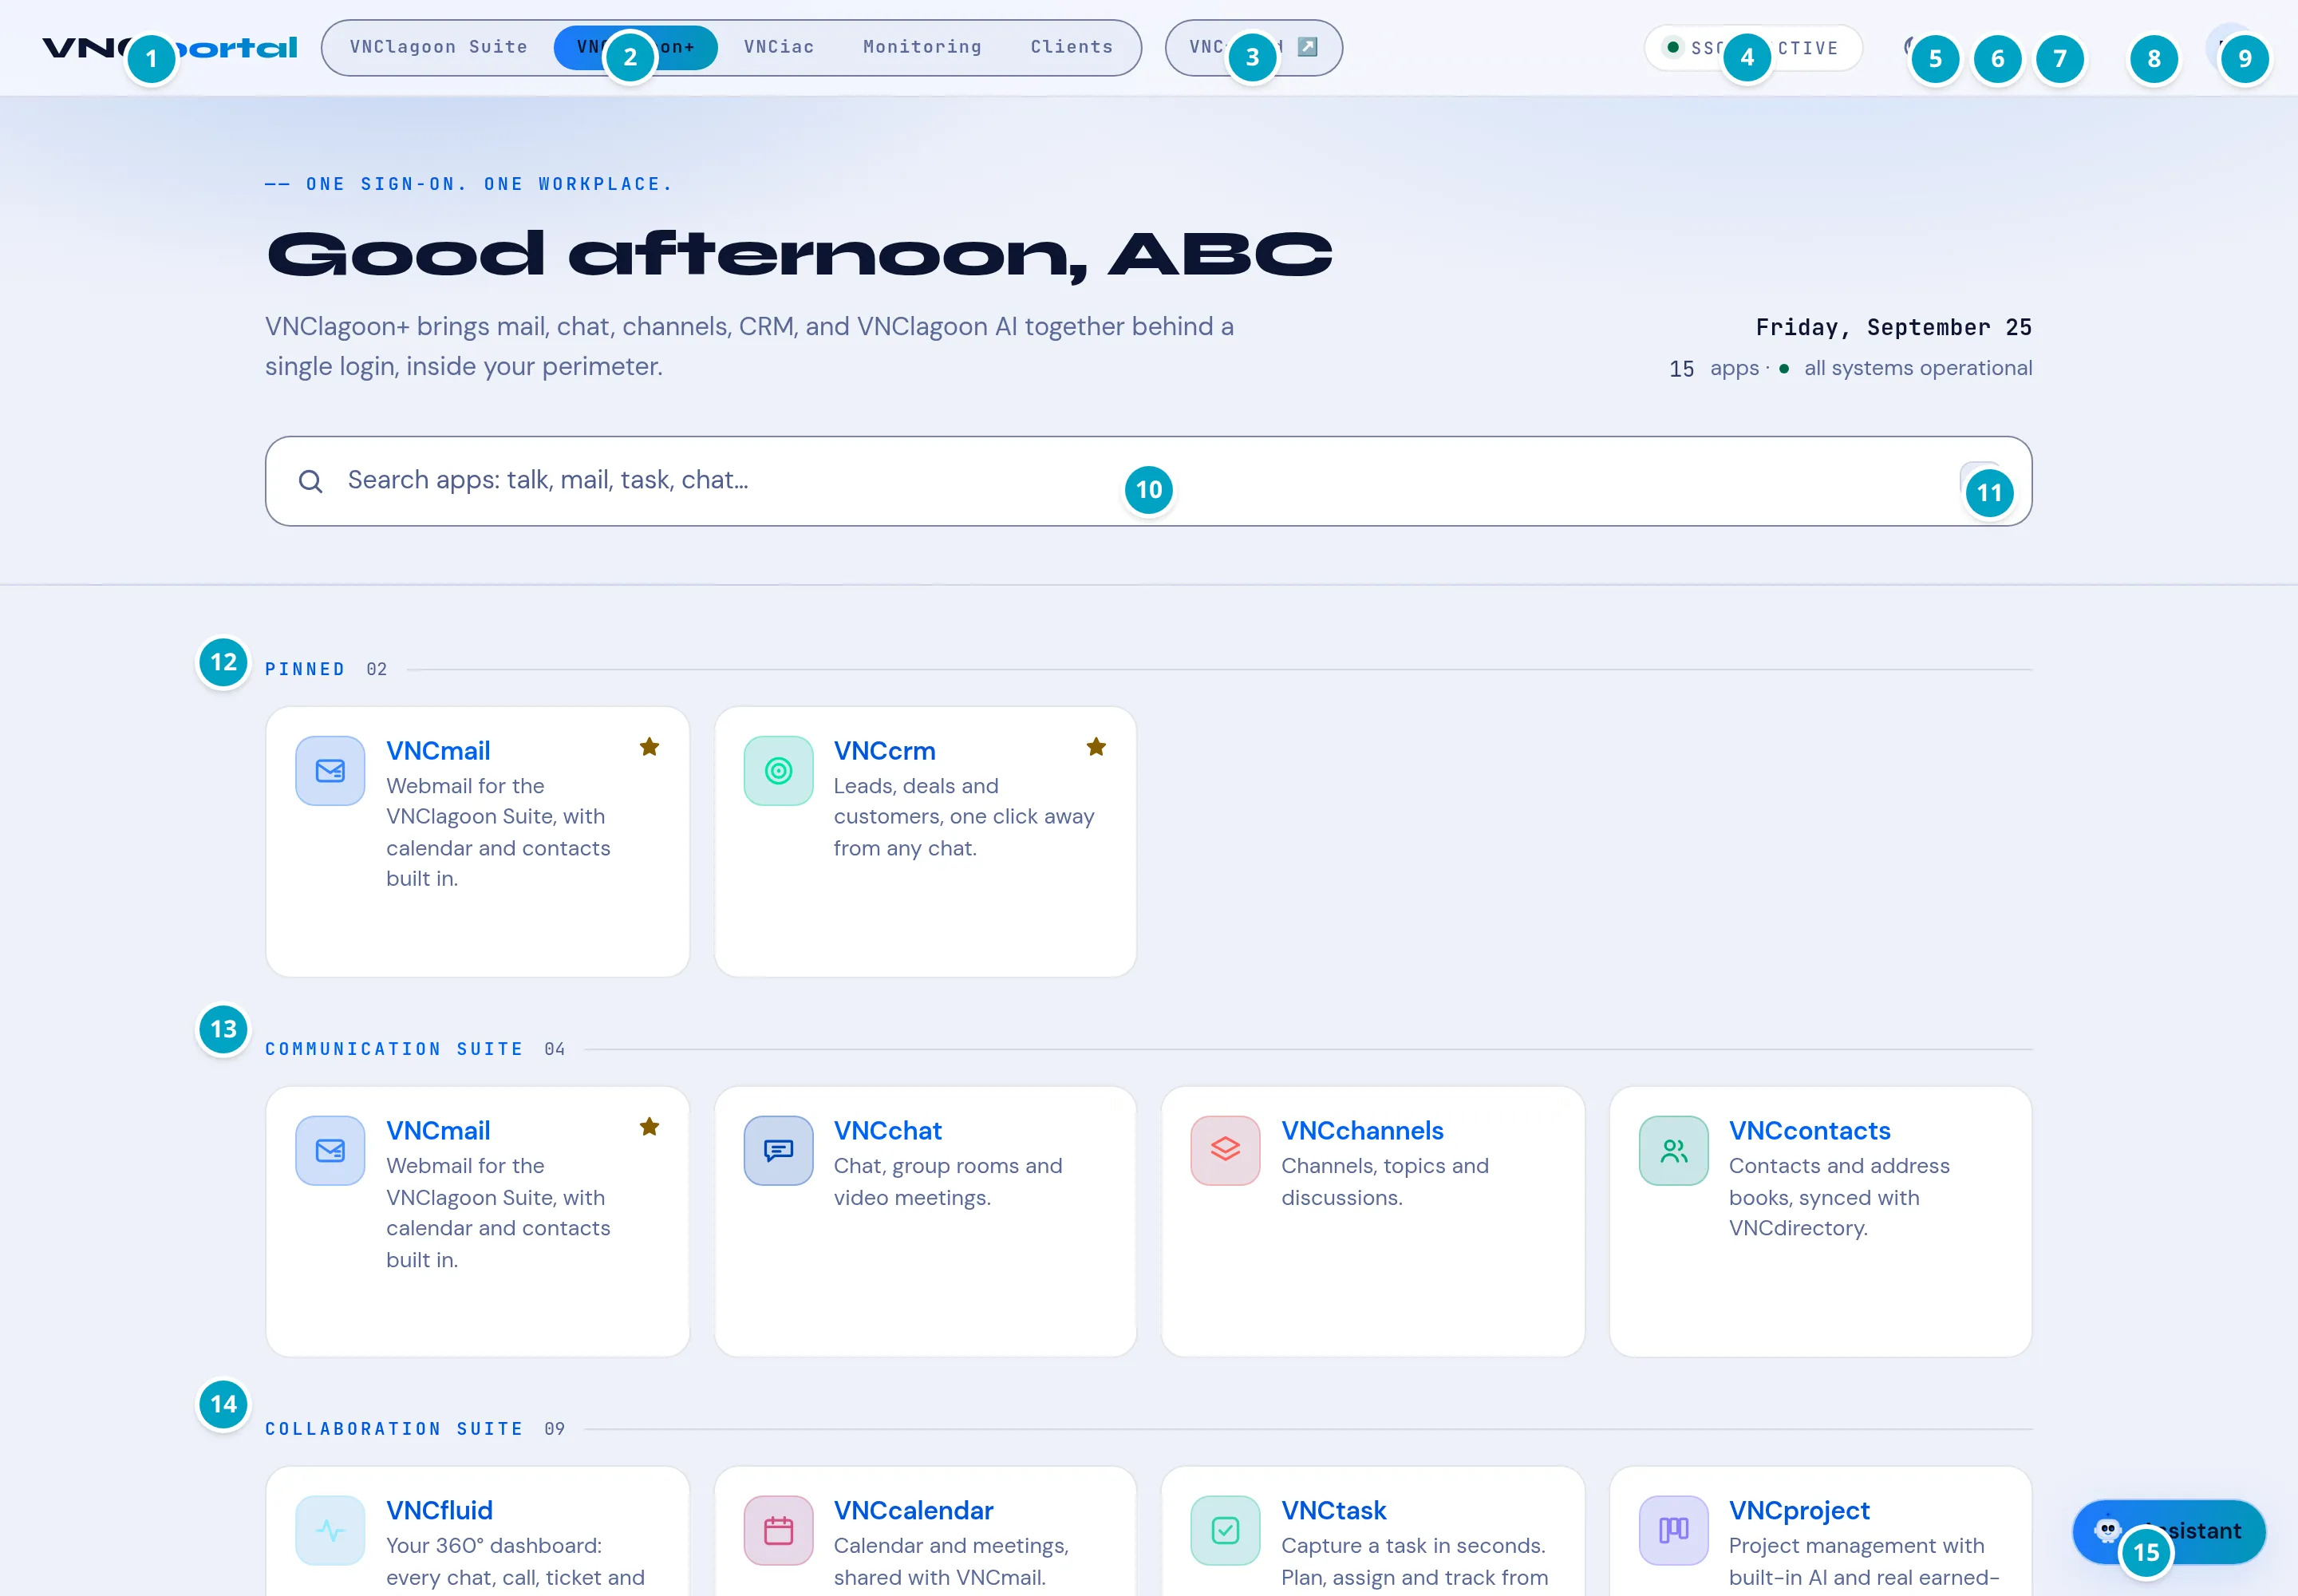Click the VNCmail envelope icon in Communication Suite
Viewport: 2298px width, 1596px height.
click(330, 1151)
